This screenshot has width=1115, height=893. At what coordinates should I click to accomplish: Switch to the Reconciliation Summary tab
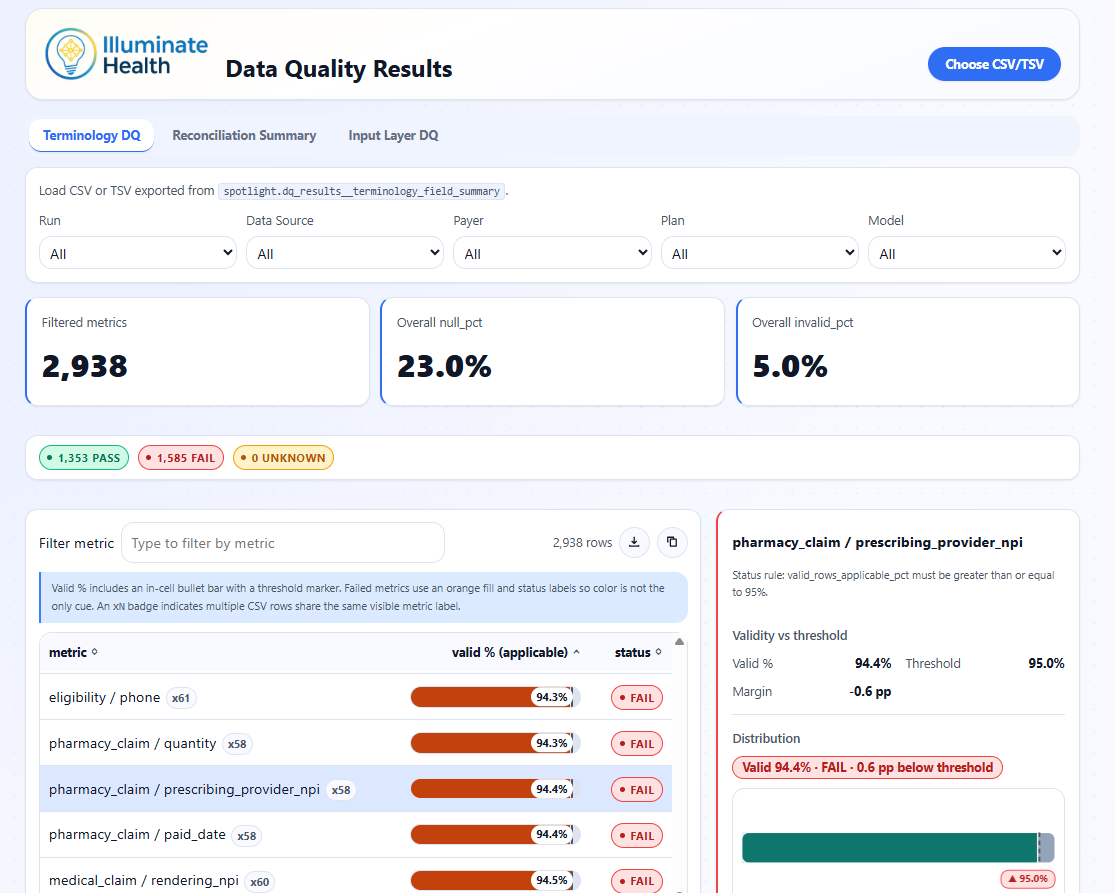pos(244,135)
